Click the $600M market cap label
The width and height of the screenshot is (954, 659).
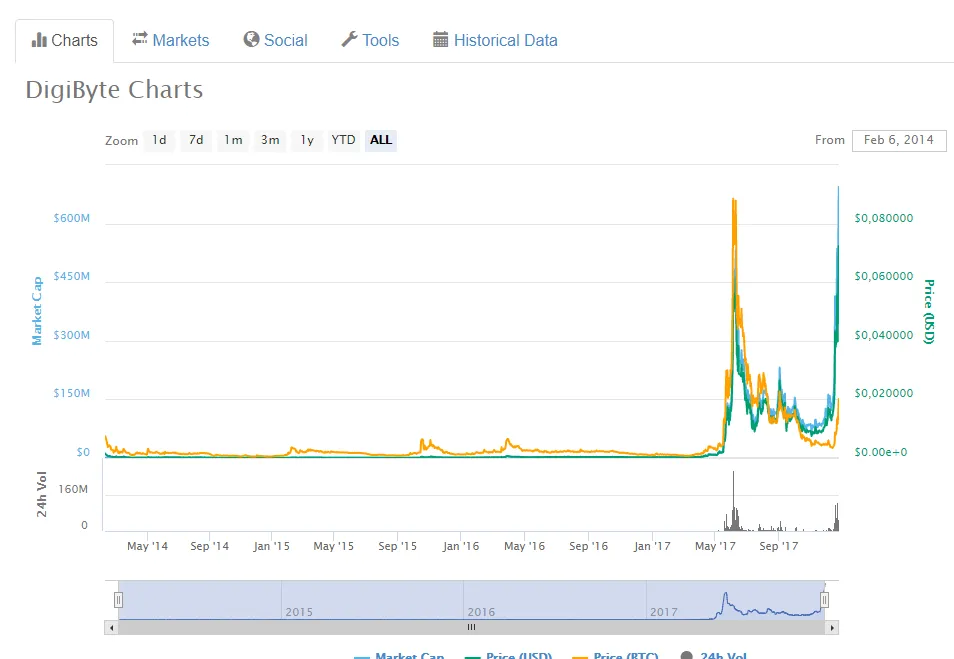pos(71,218)
